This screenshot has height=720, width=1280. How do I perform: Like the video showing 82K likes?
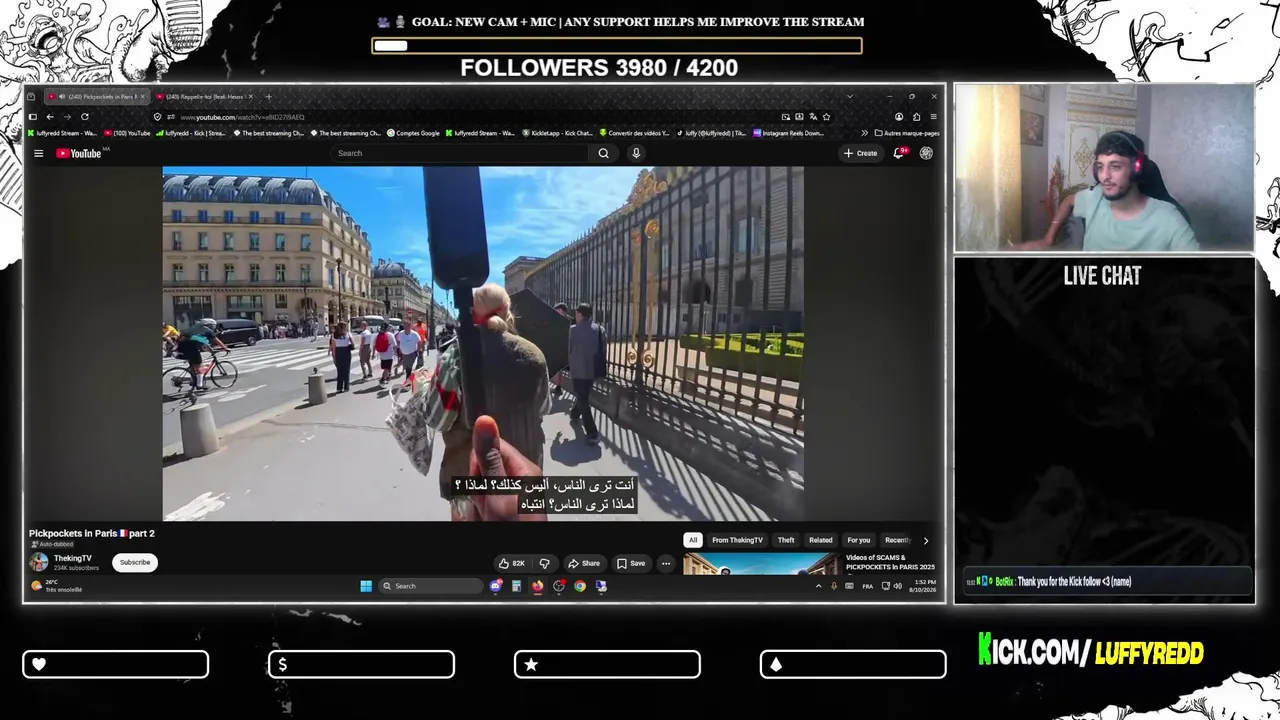click(x=512, y=563)
